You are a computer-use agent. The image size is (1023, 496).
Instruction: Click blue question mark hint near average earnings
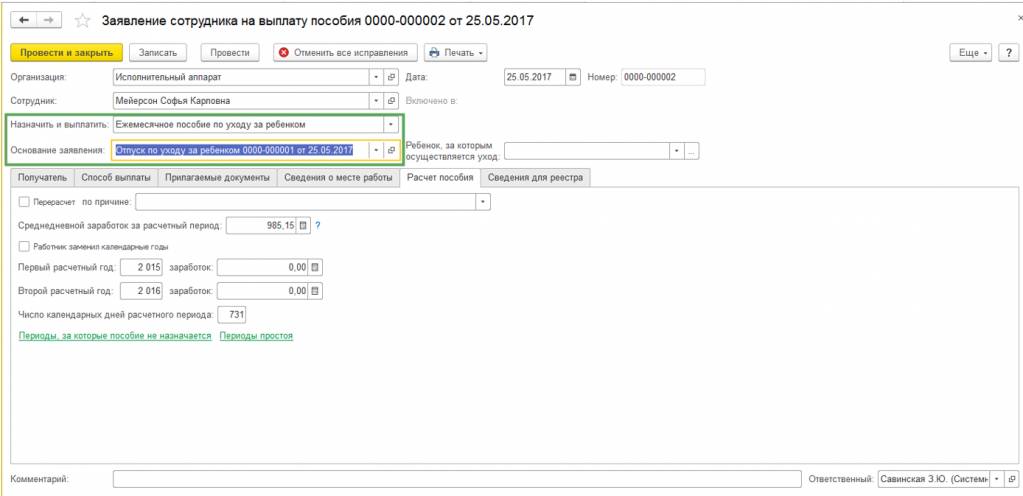coord(318,226)
